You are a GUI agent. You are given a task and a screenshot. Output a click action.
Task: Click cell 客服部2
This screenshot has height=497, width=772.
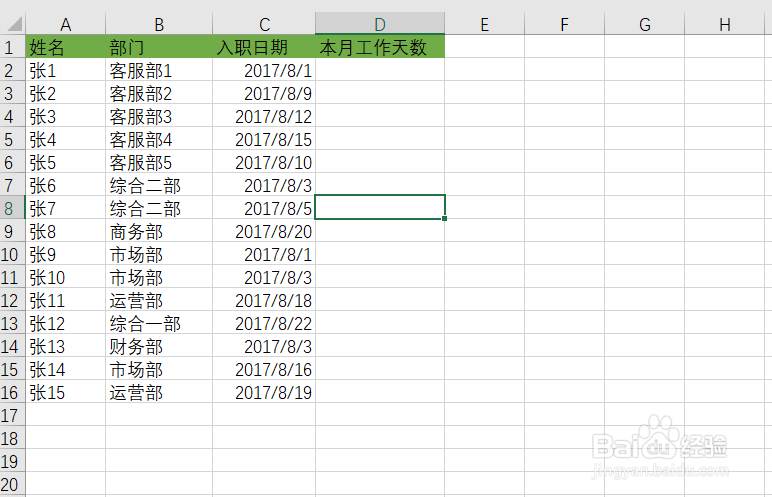coord(159,93)
